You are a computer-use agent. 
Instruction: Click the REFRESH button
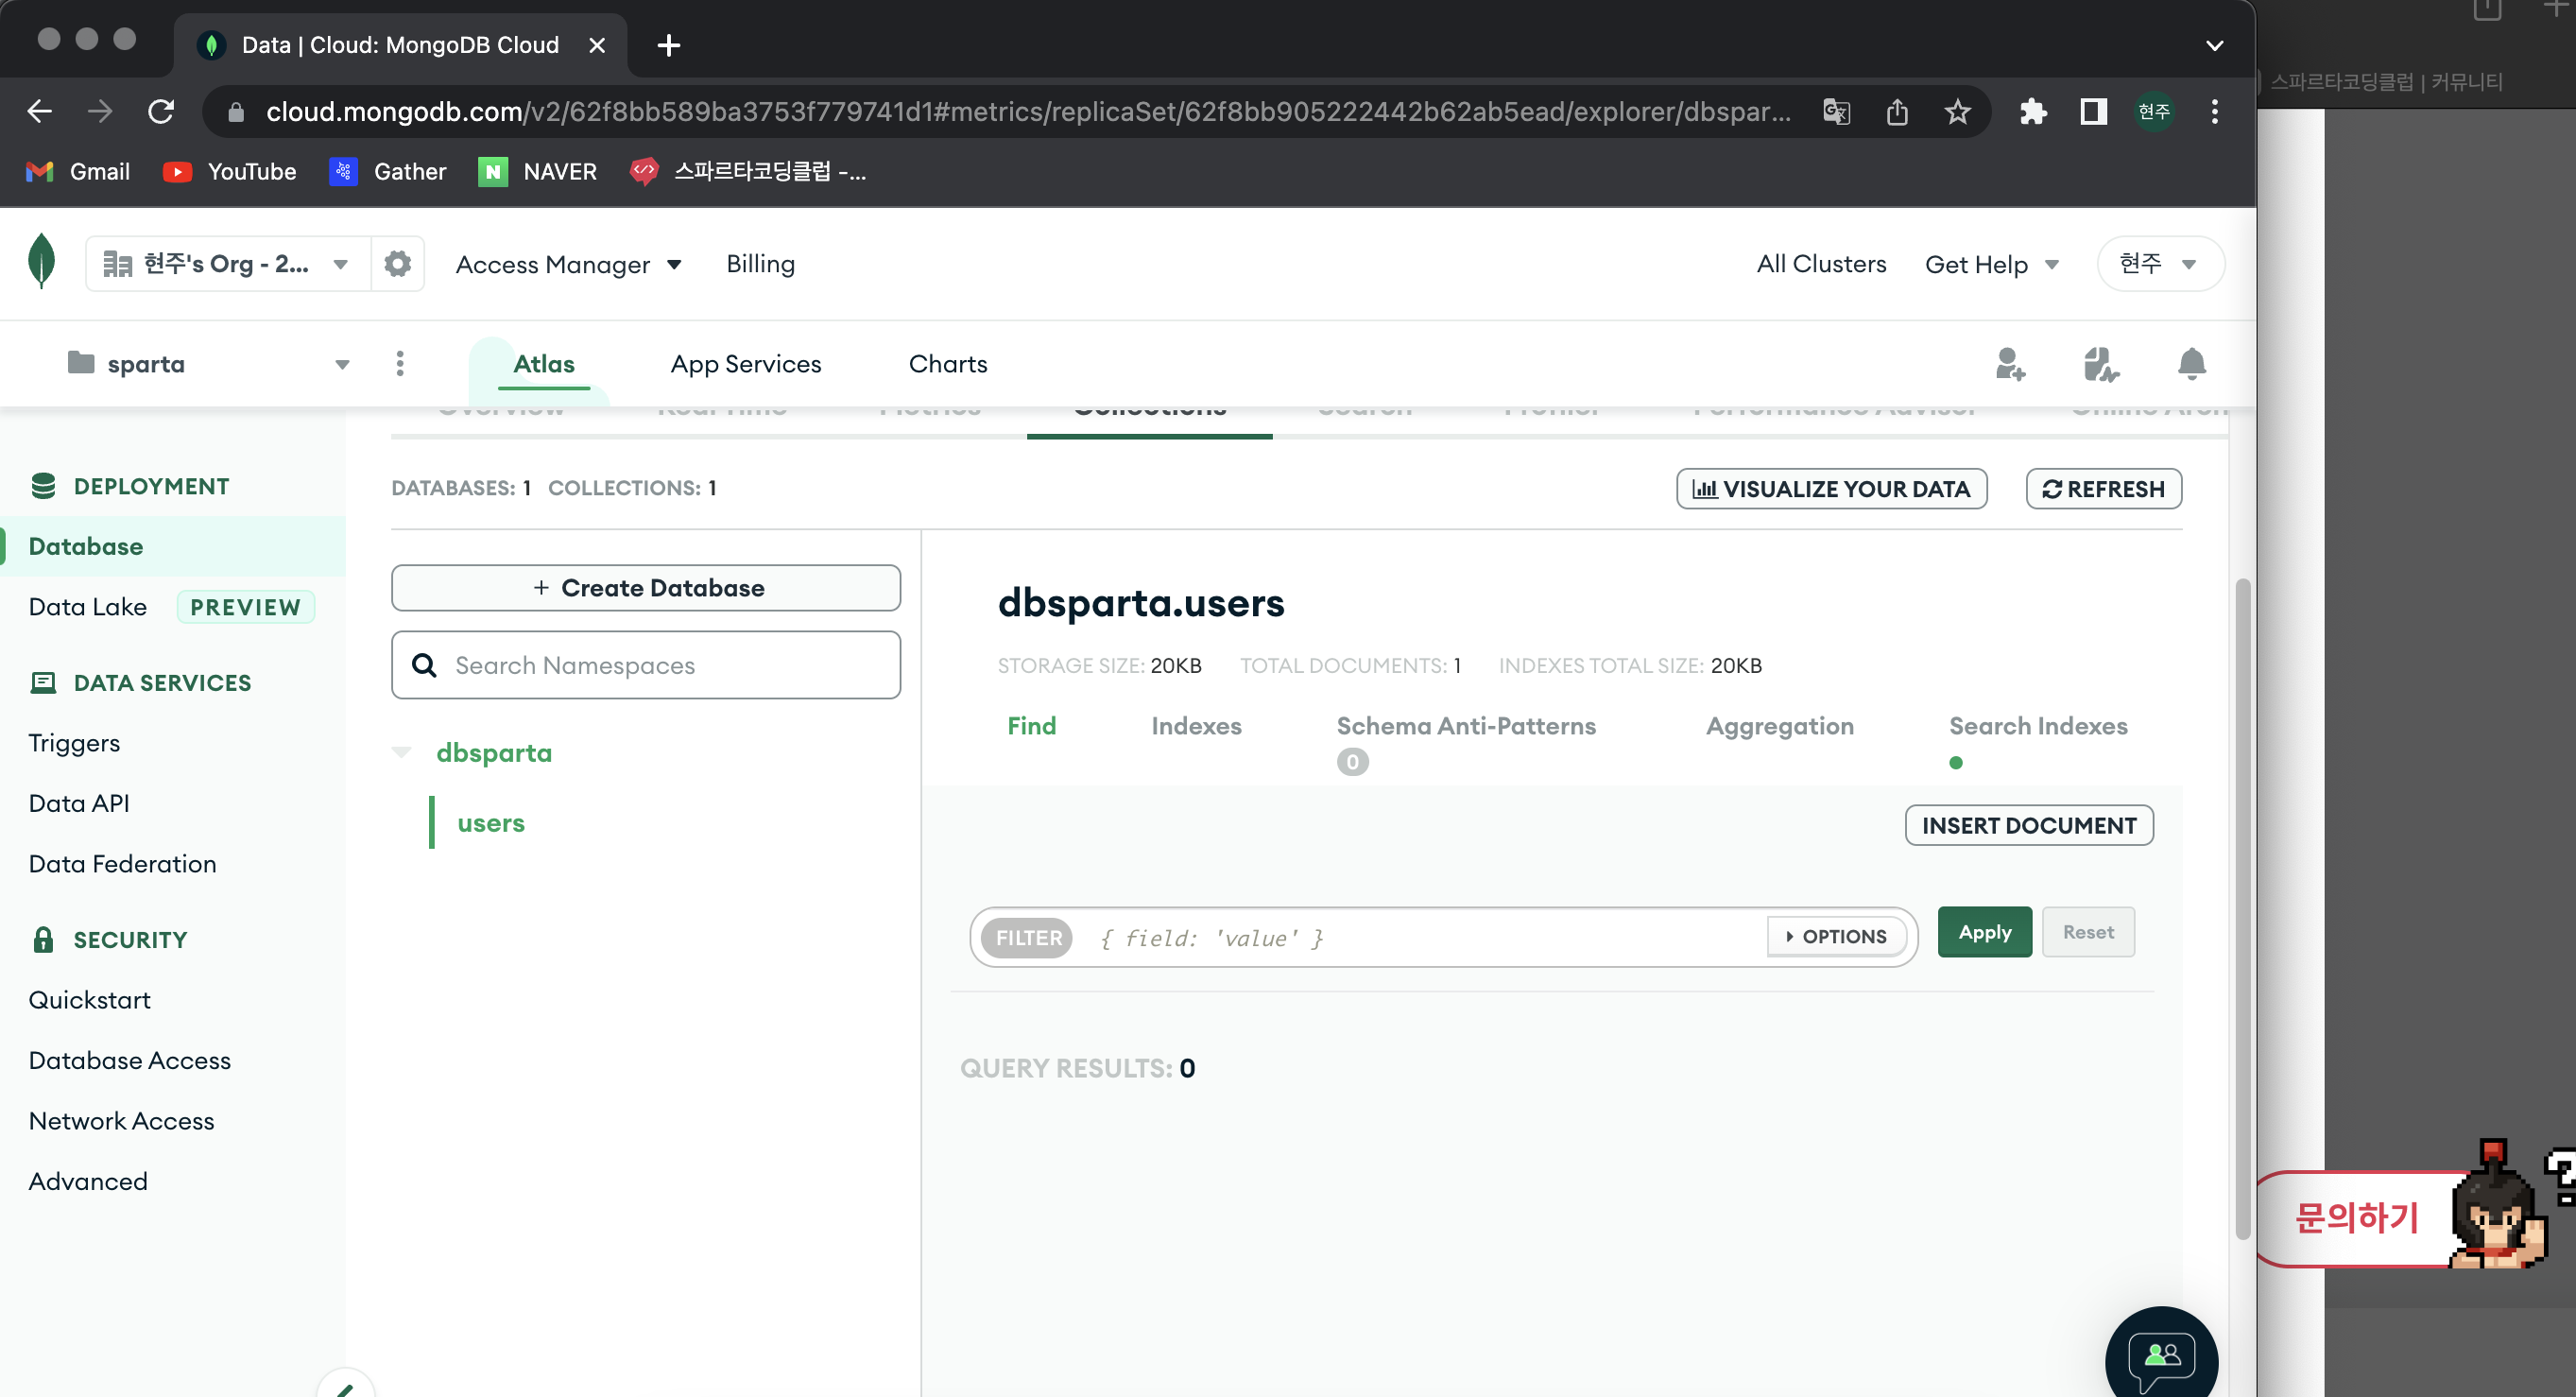point(2103,489)
